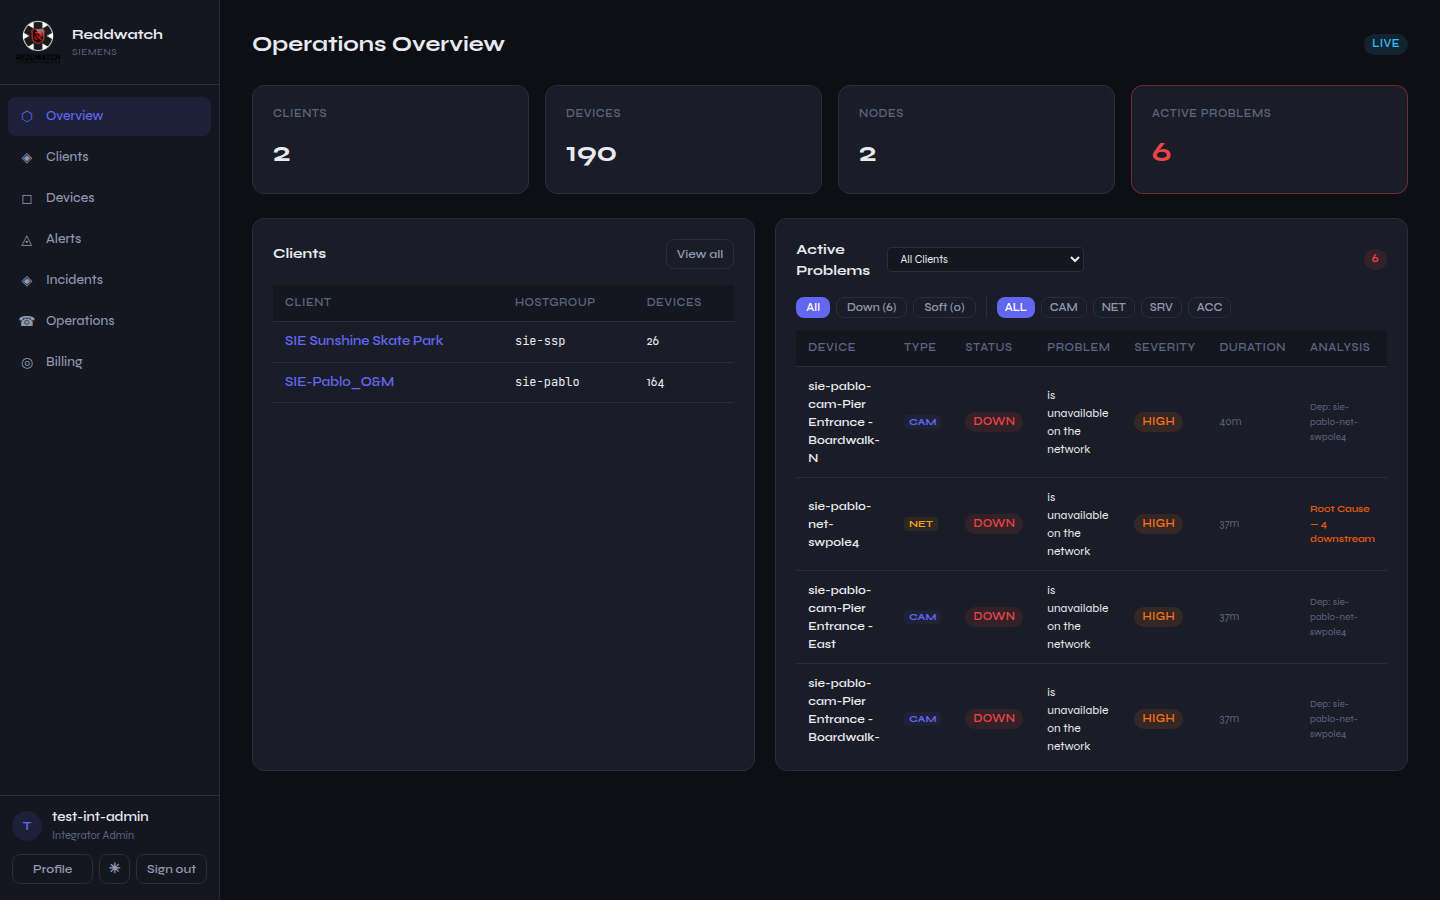This screenshot has width=1440, height=900.
Task: Click the user avatar letter T
Action: (27, 826)
